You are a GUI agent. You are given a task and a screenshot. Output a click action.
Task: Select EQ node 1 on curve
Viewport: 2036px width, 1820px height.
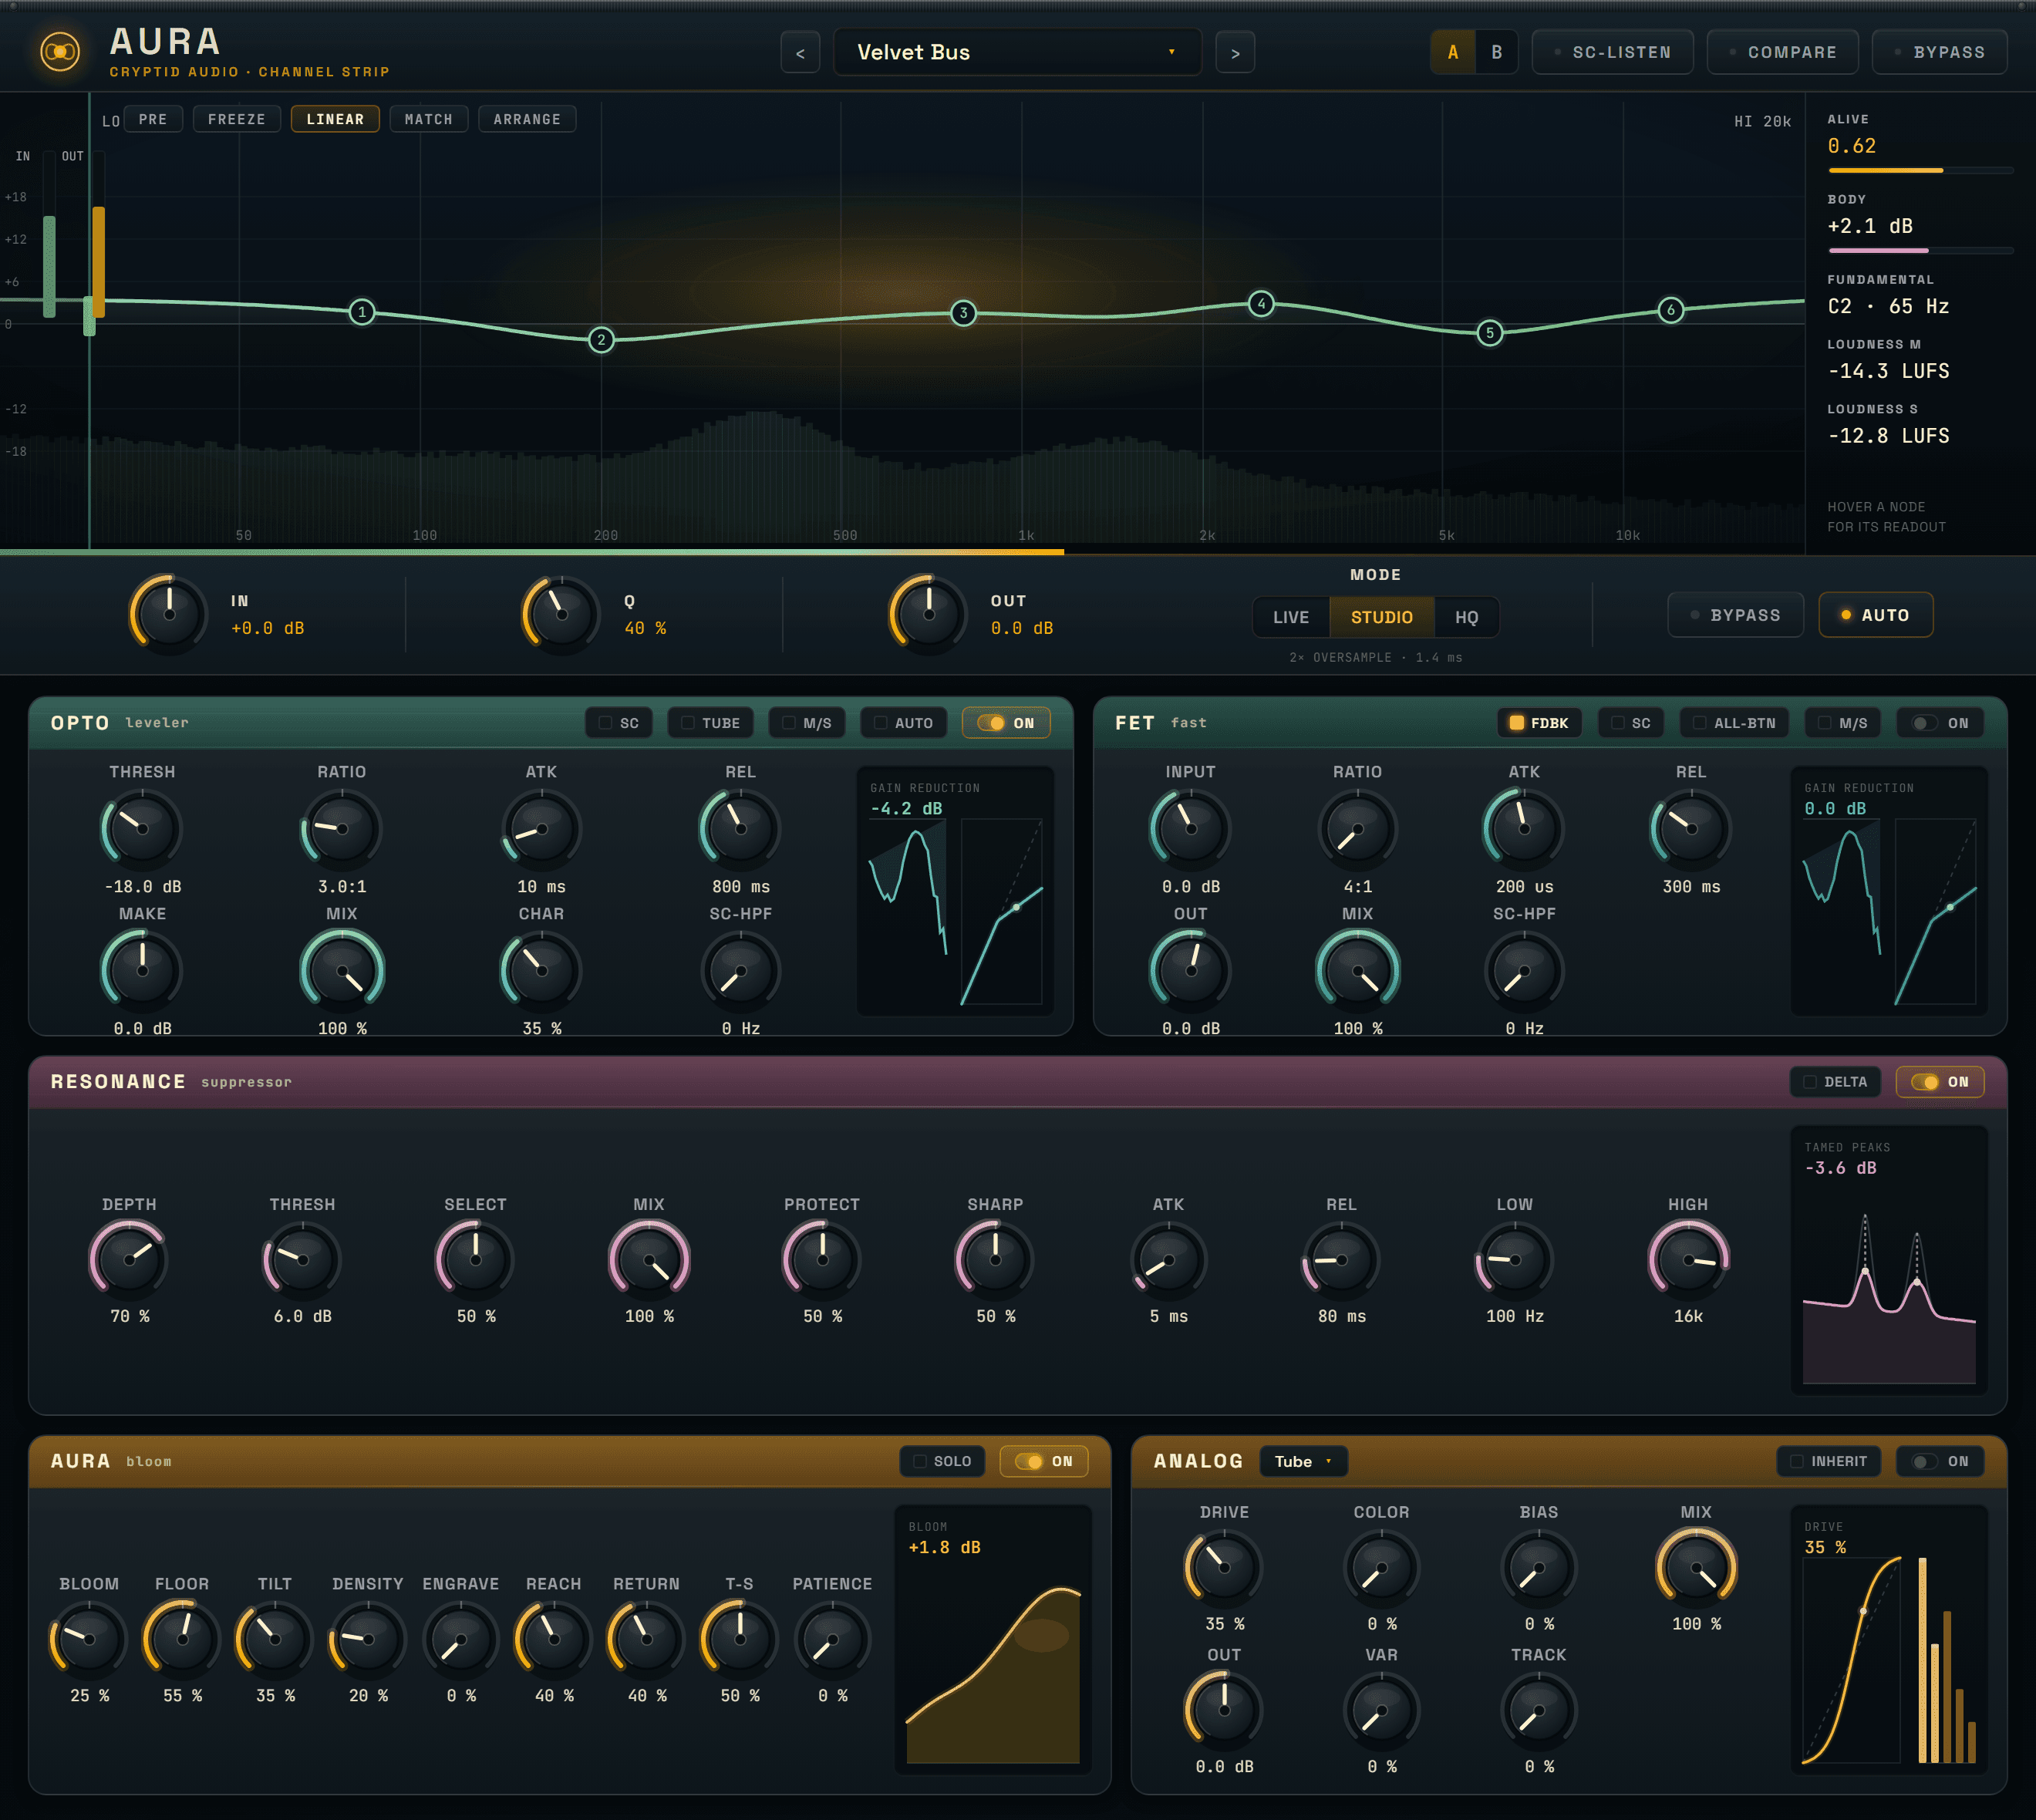coord(362,312)
